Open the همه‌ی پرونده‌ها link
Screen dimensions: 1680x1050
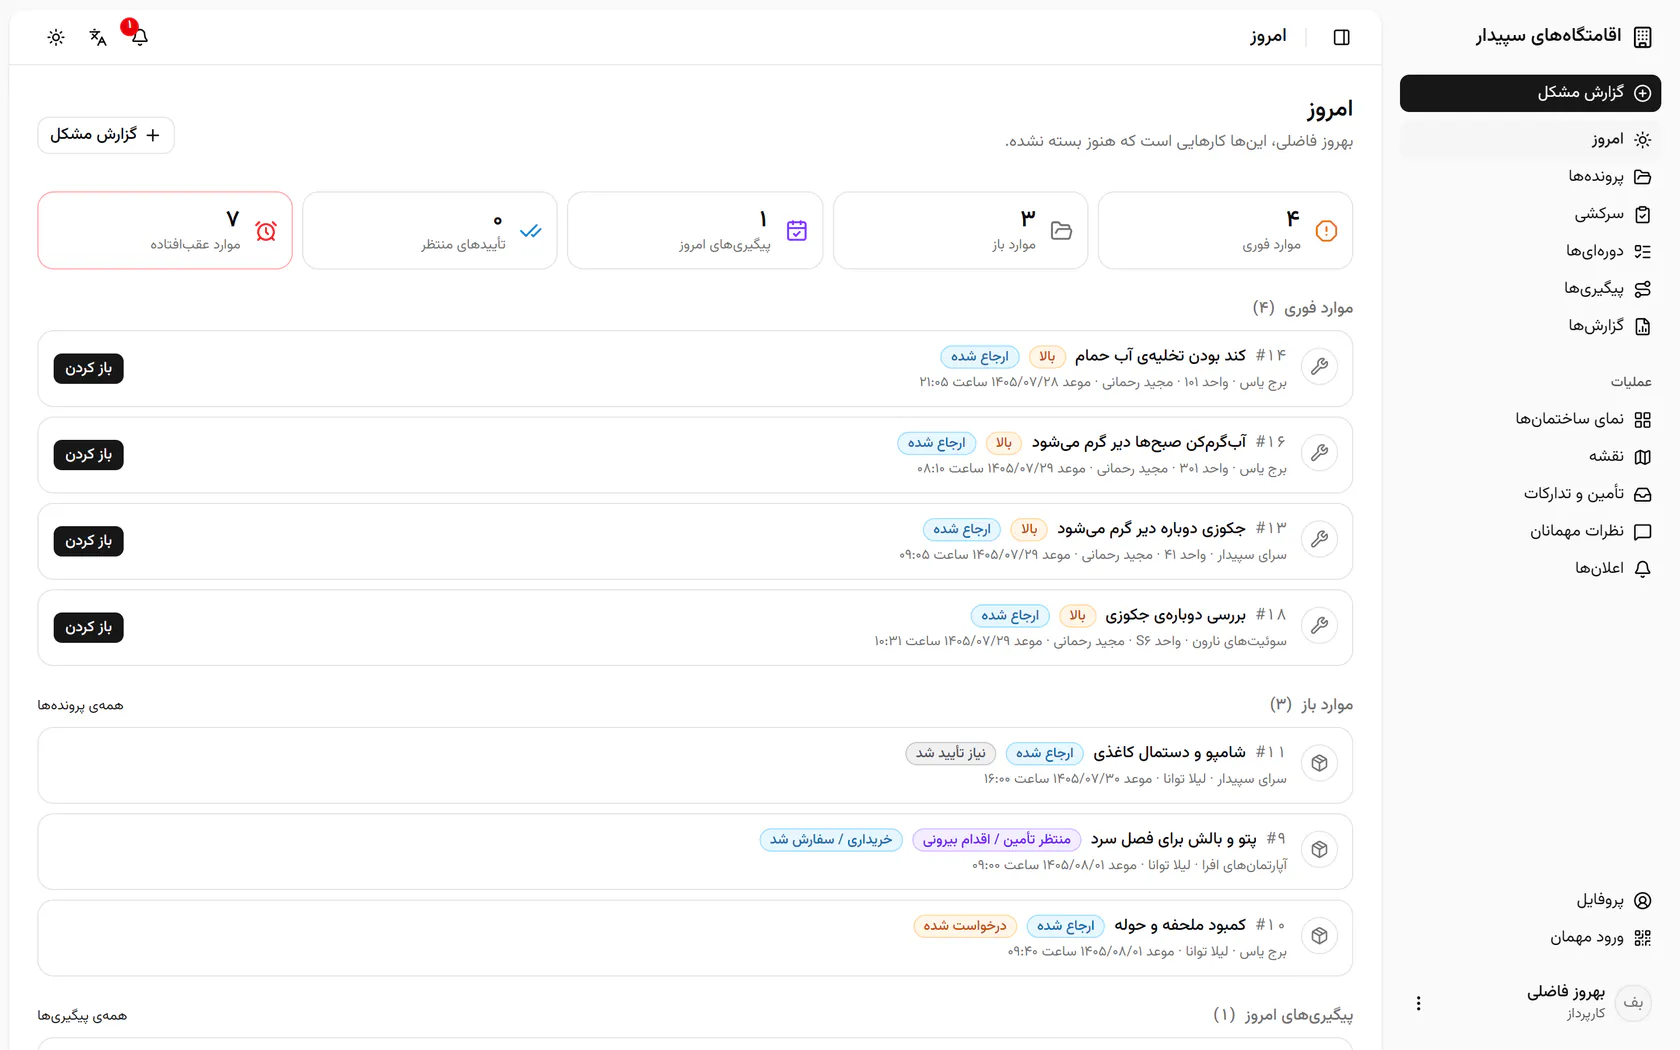point(81,706)
